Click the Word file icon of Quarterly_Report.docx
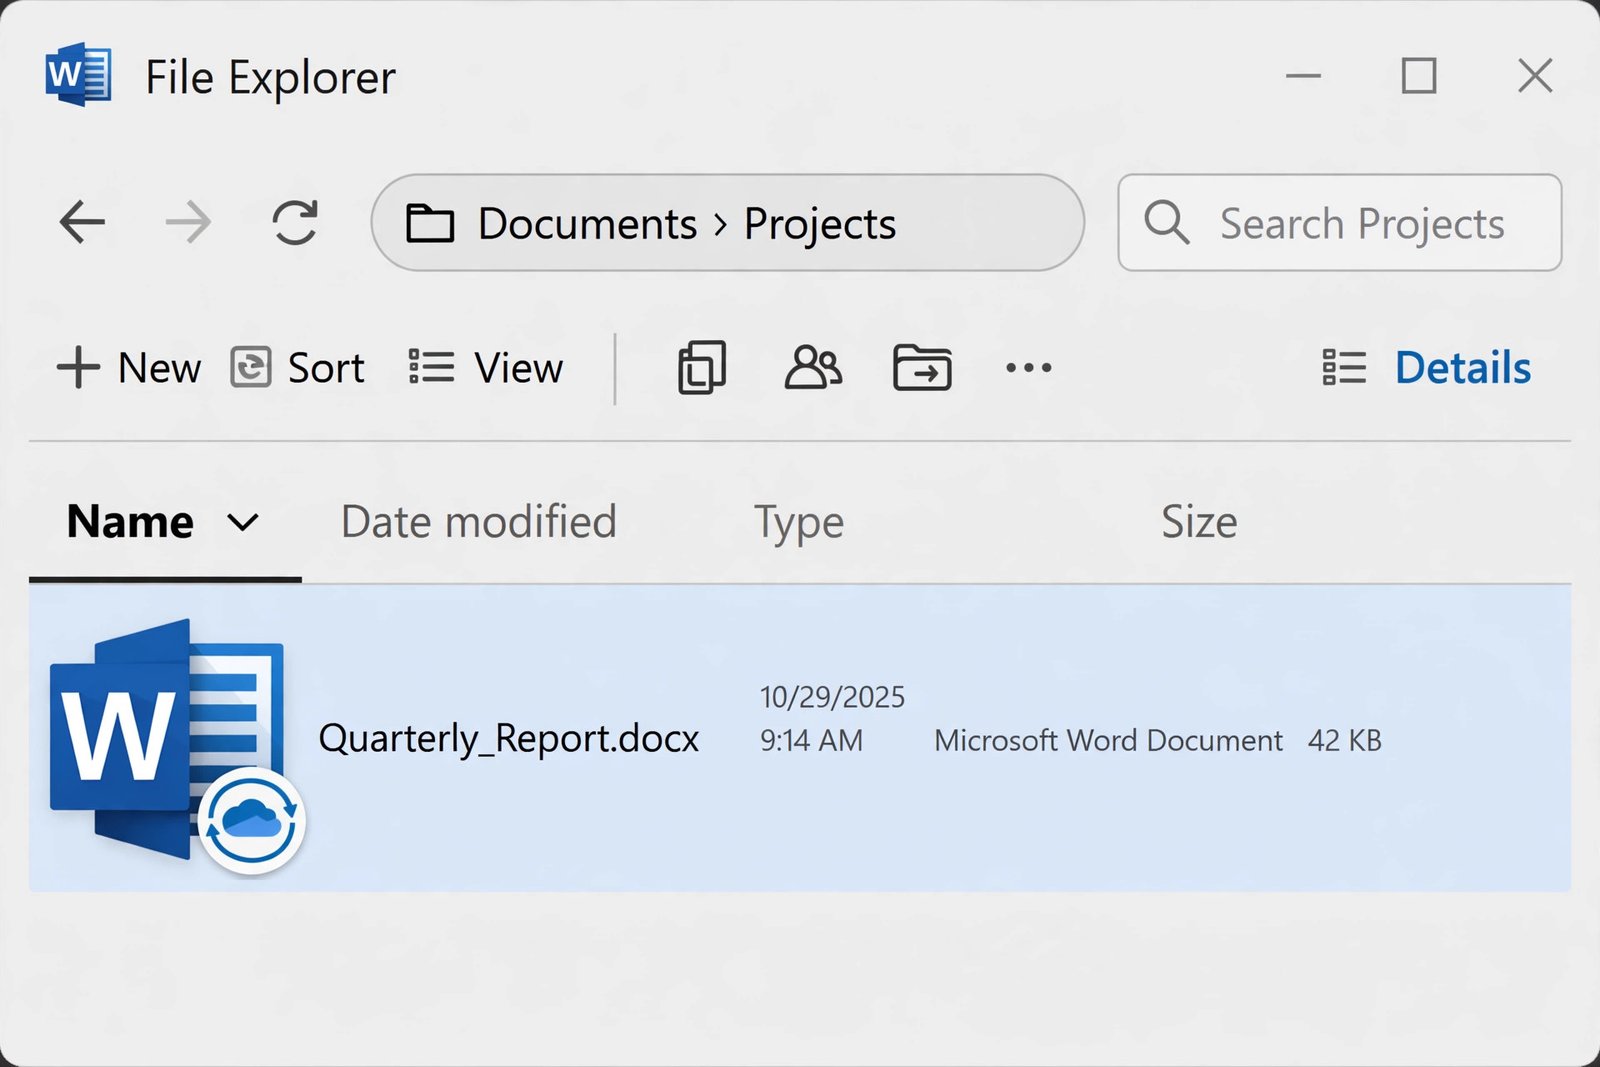The width and height of the screenshot is (1600, 1067). (167, 738)
